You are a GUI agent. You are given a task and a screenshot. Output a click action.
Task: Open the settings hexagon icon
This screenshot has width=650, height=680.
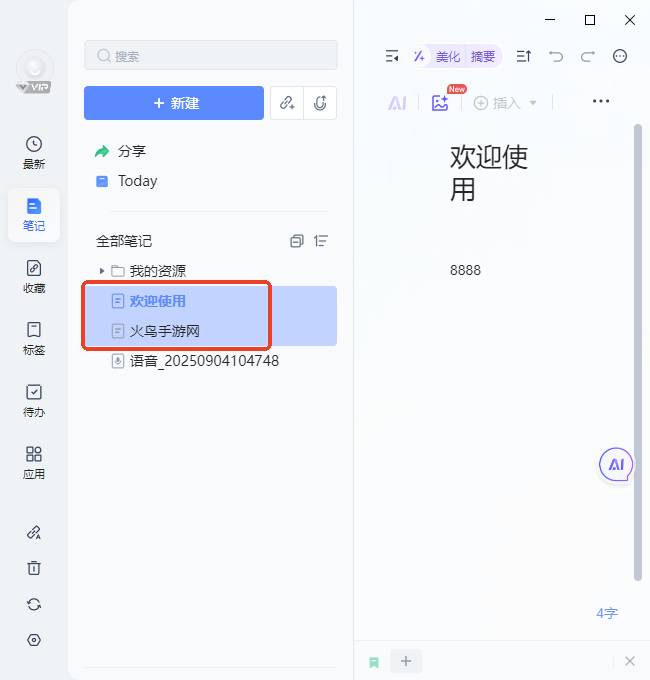pos(34,640)
